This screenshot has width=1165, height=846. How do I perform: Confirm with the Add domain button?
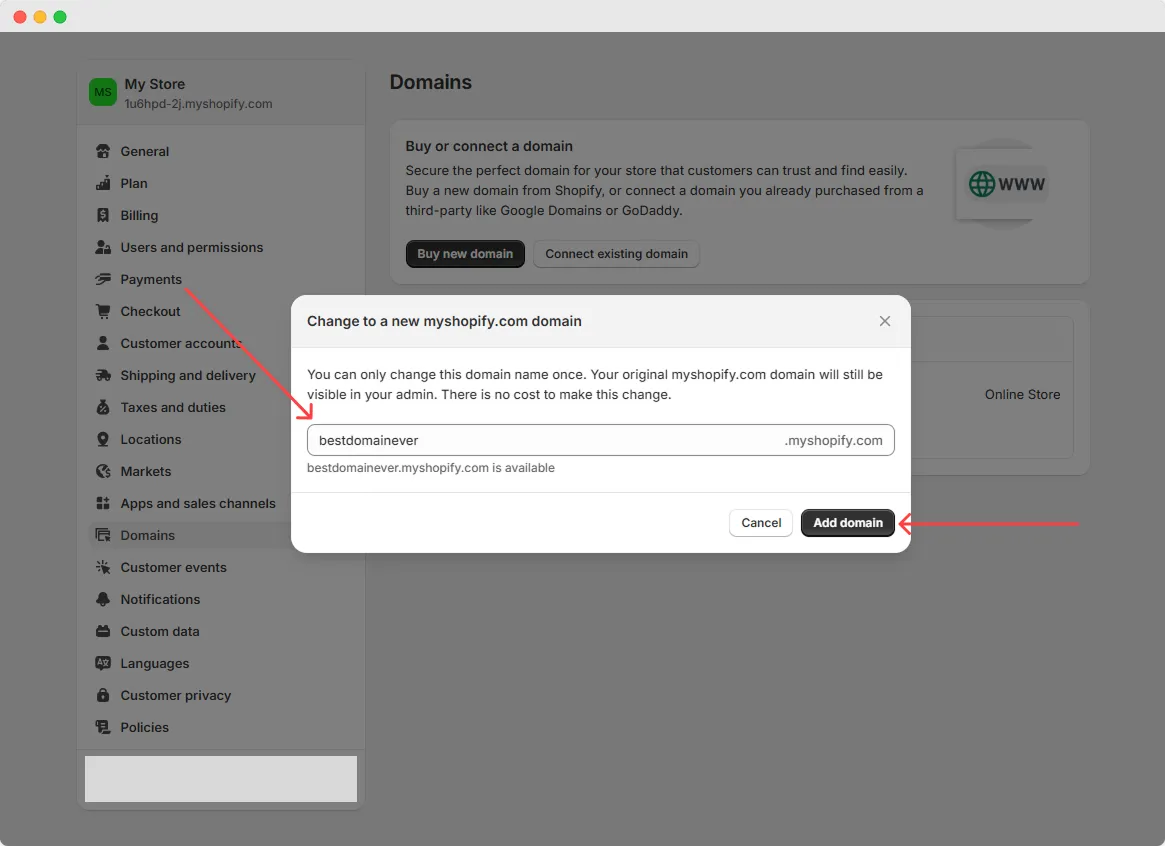click(x=847, y=522)
